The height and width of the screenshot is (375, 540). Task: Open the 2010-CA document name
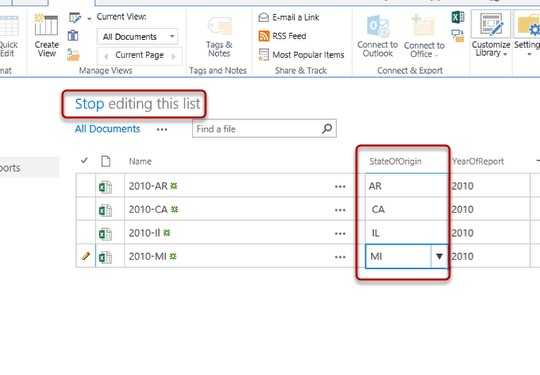[x=148, y=209]
